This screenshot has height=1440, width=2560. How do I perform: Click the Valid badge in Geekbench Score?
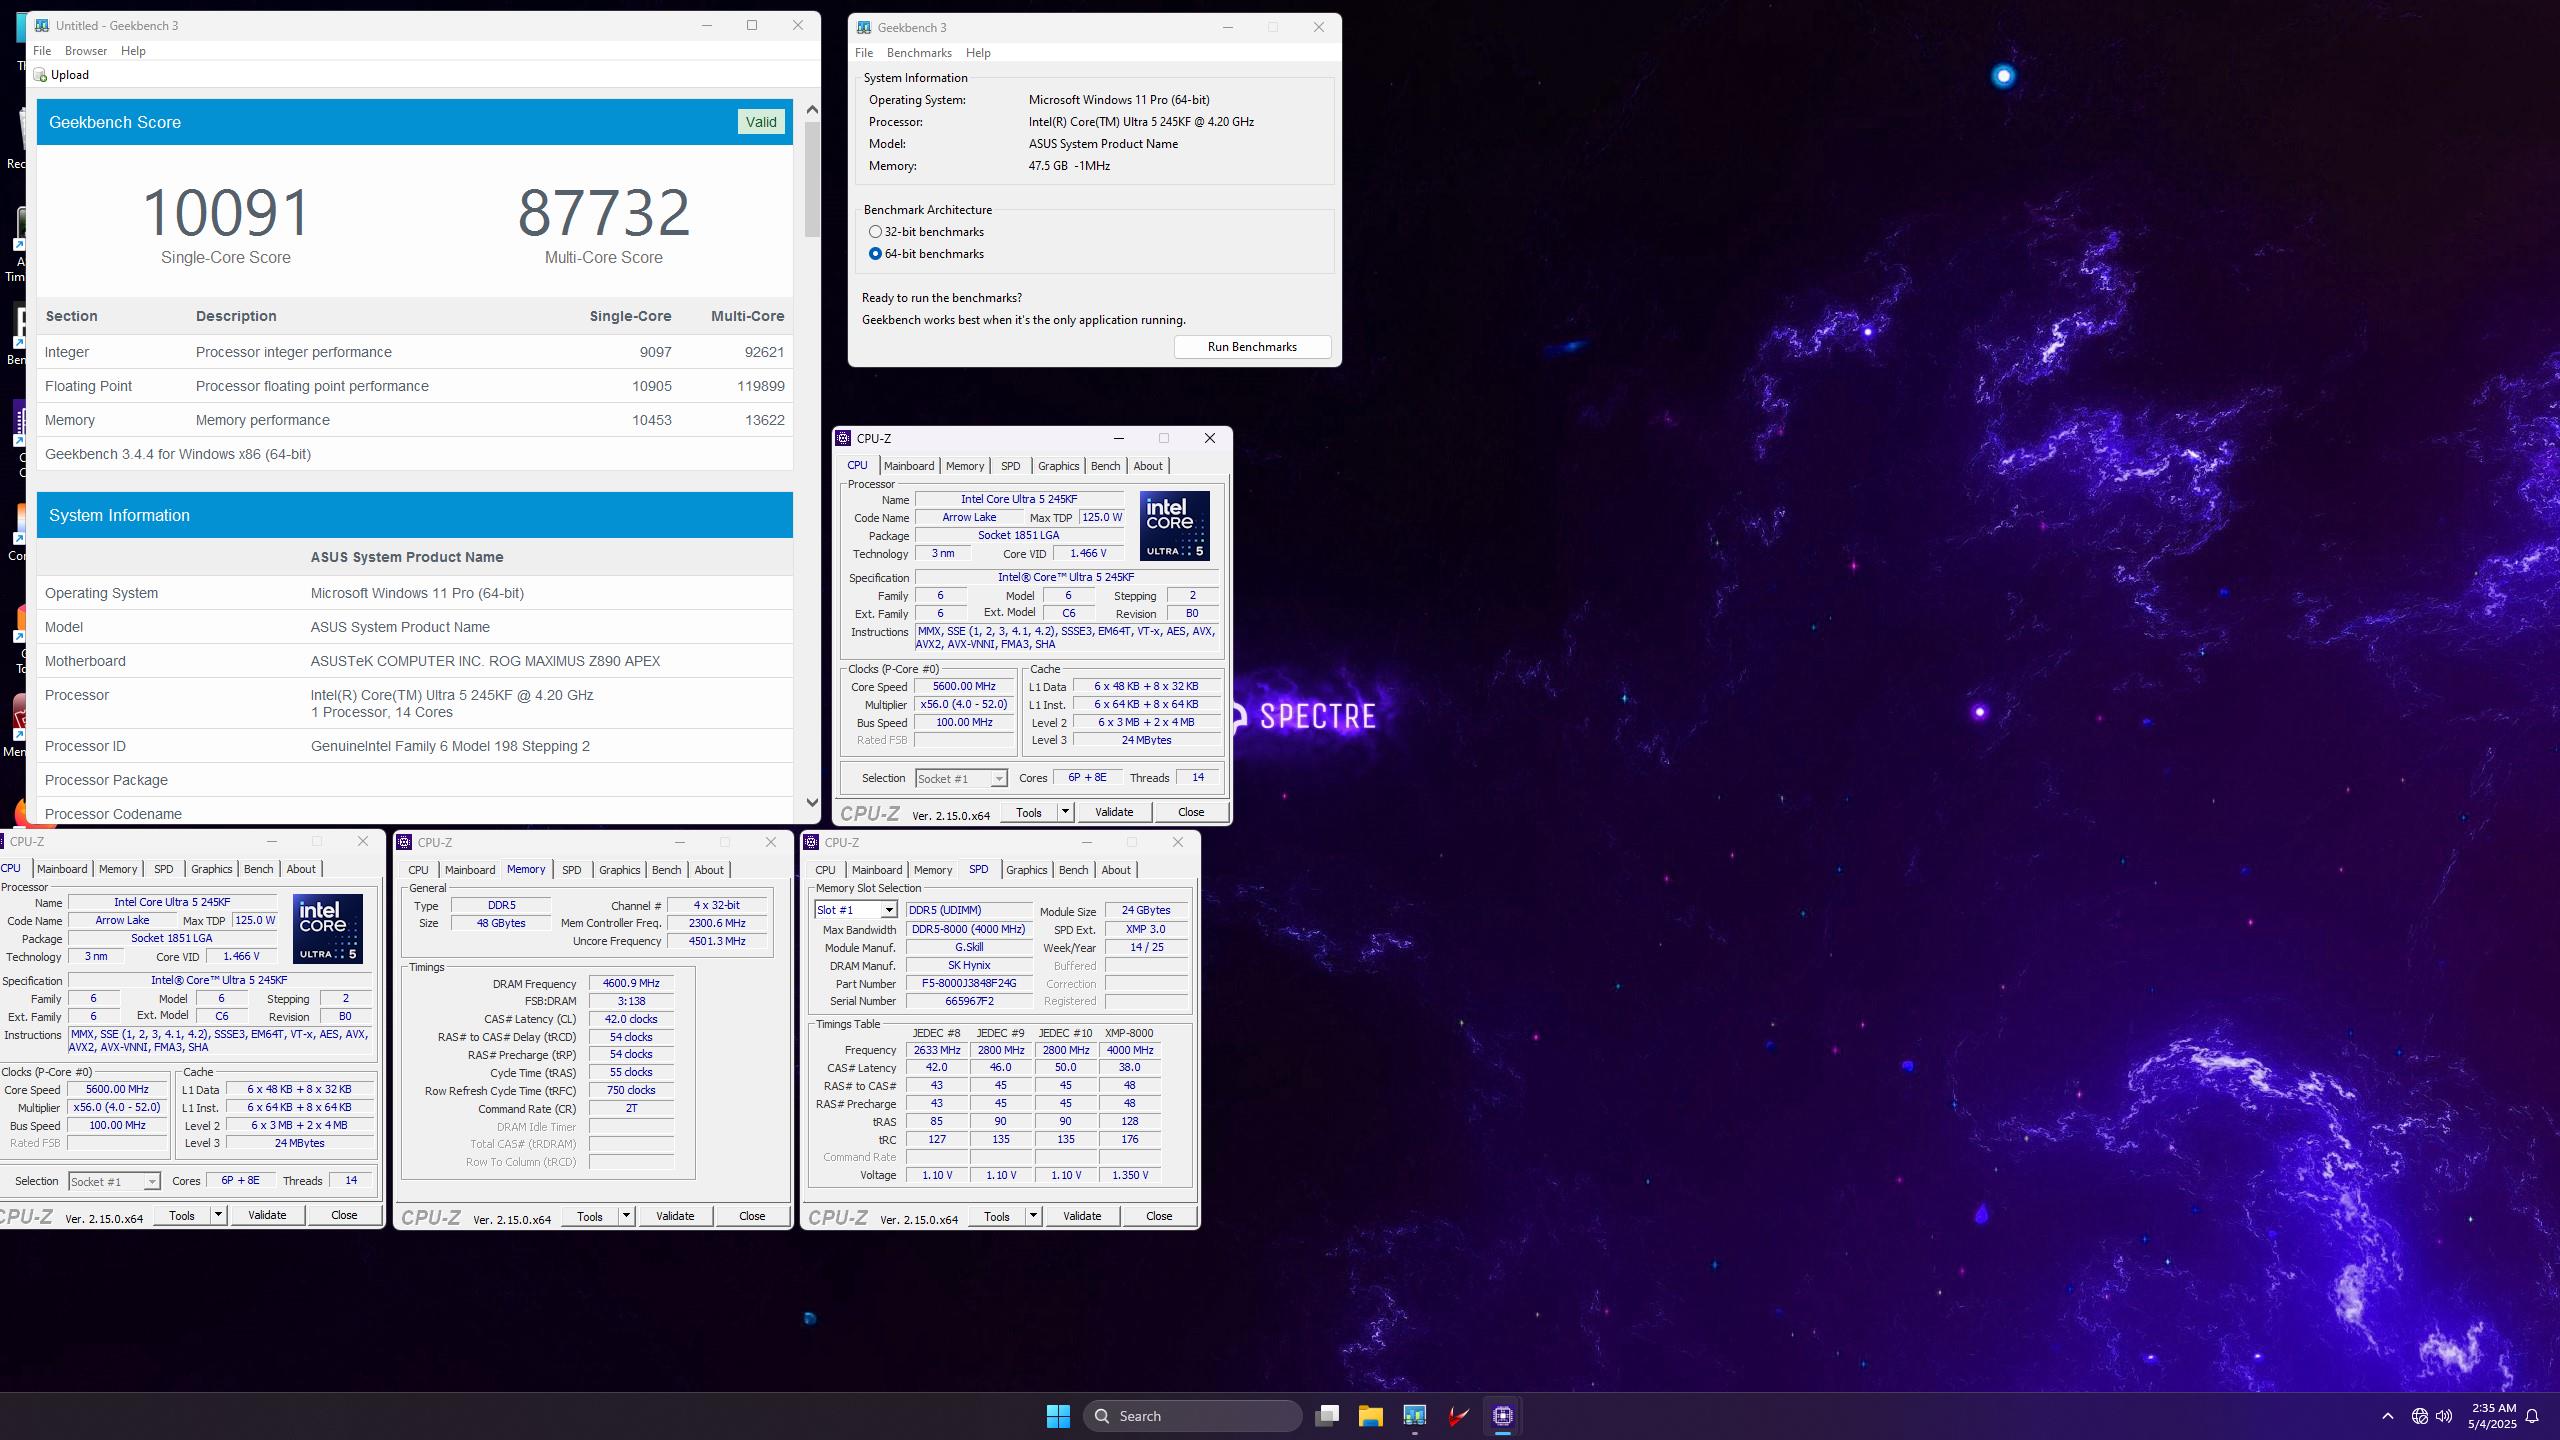click(x=761, y=122)
